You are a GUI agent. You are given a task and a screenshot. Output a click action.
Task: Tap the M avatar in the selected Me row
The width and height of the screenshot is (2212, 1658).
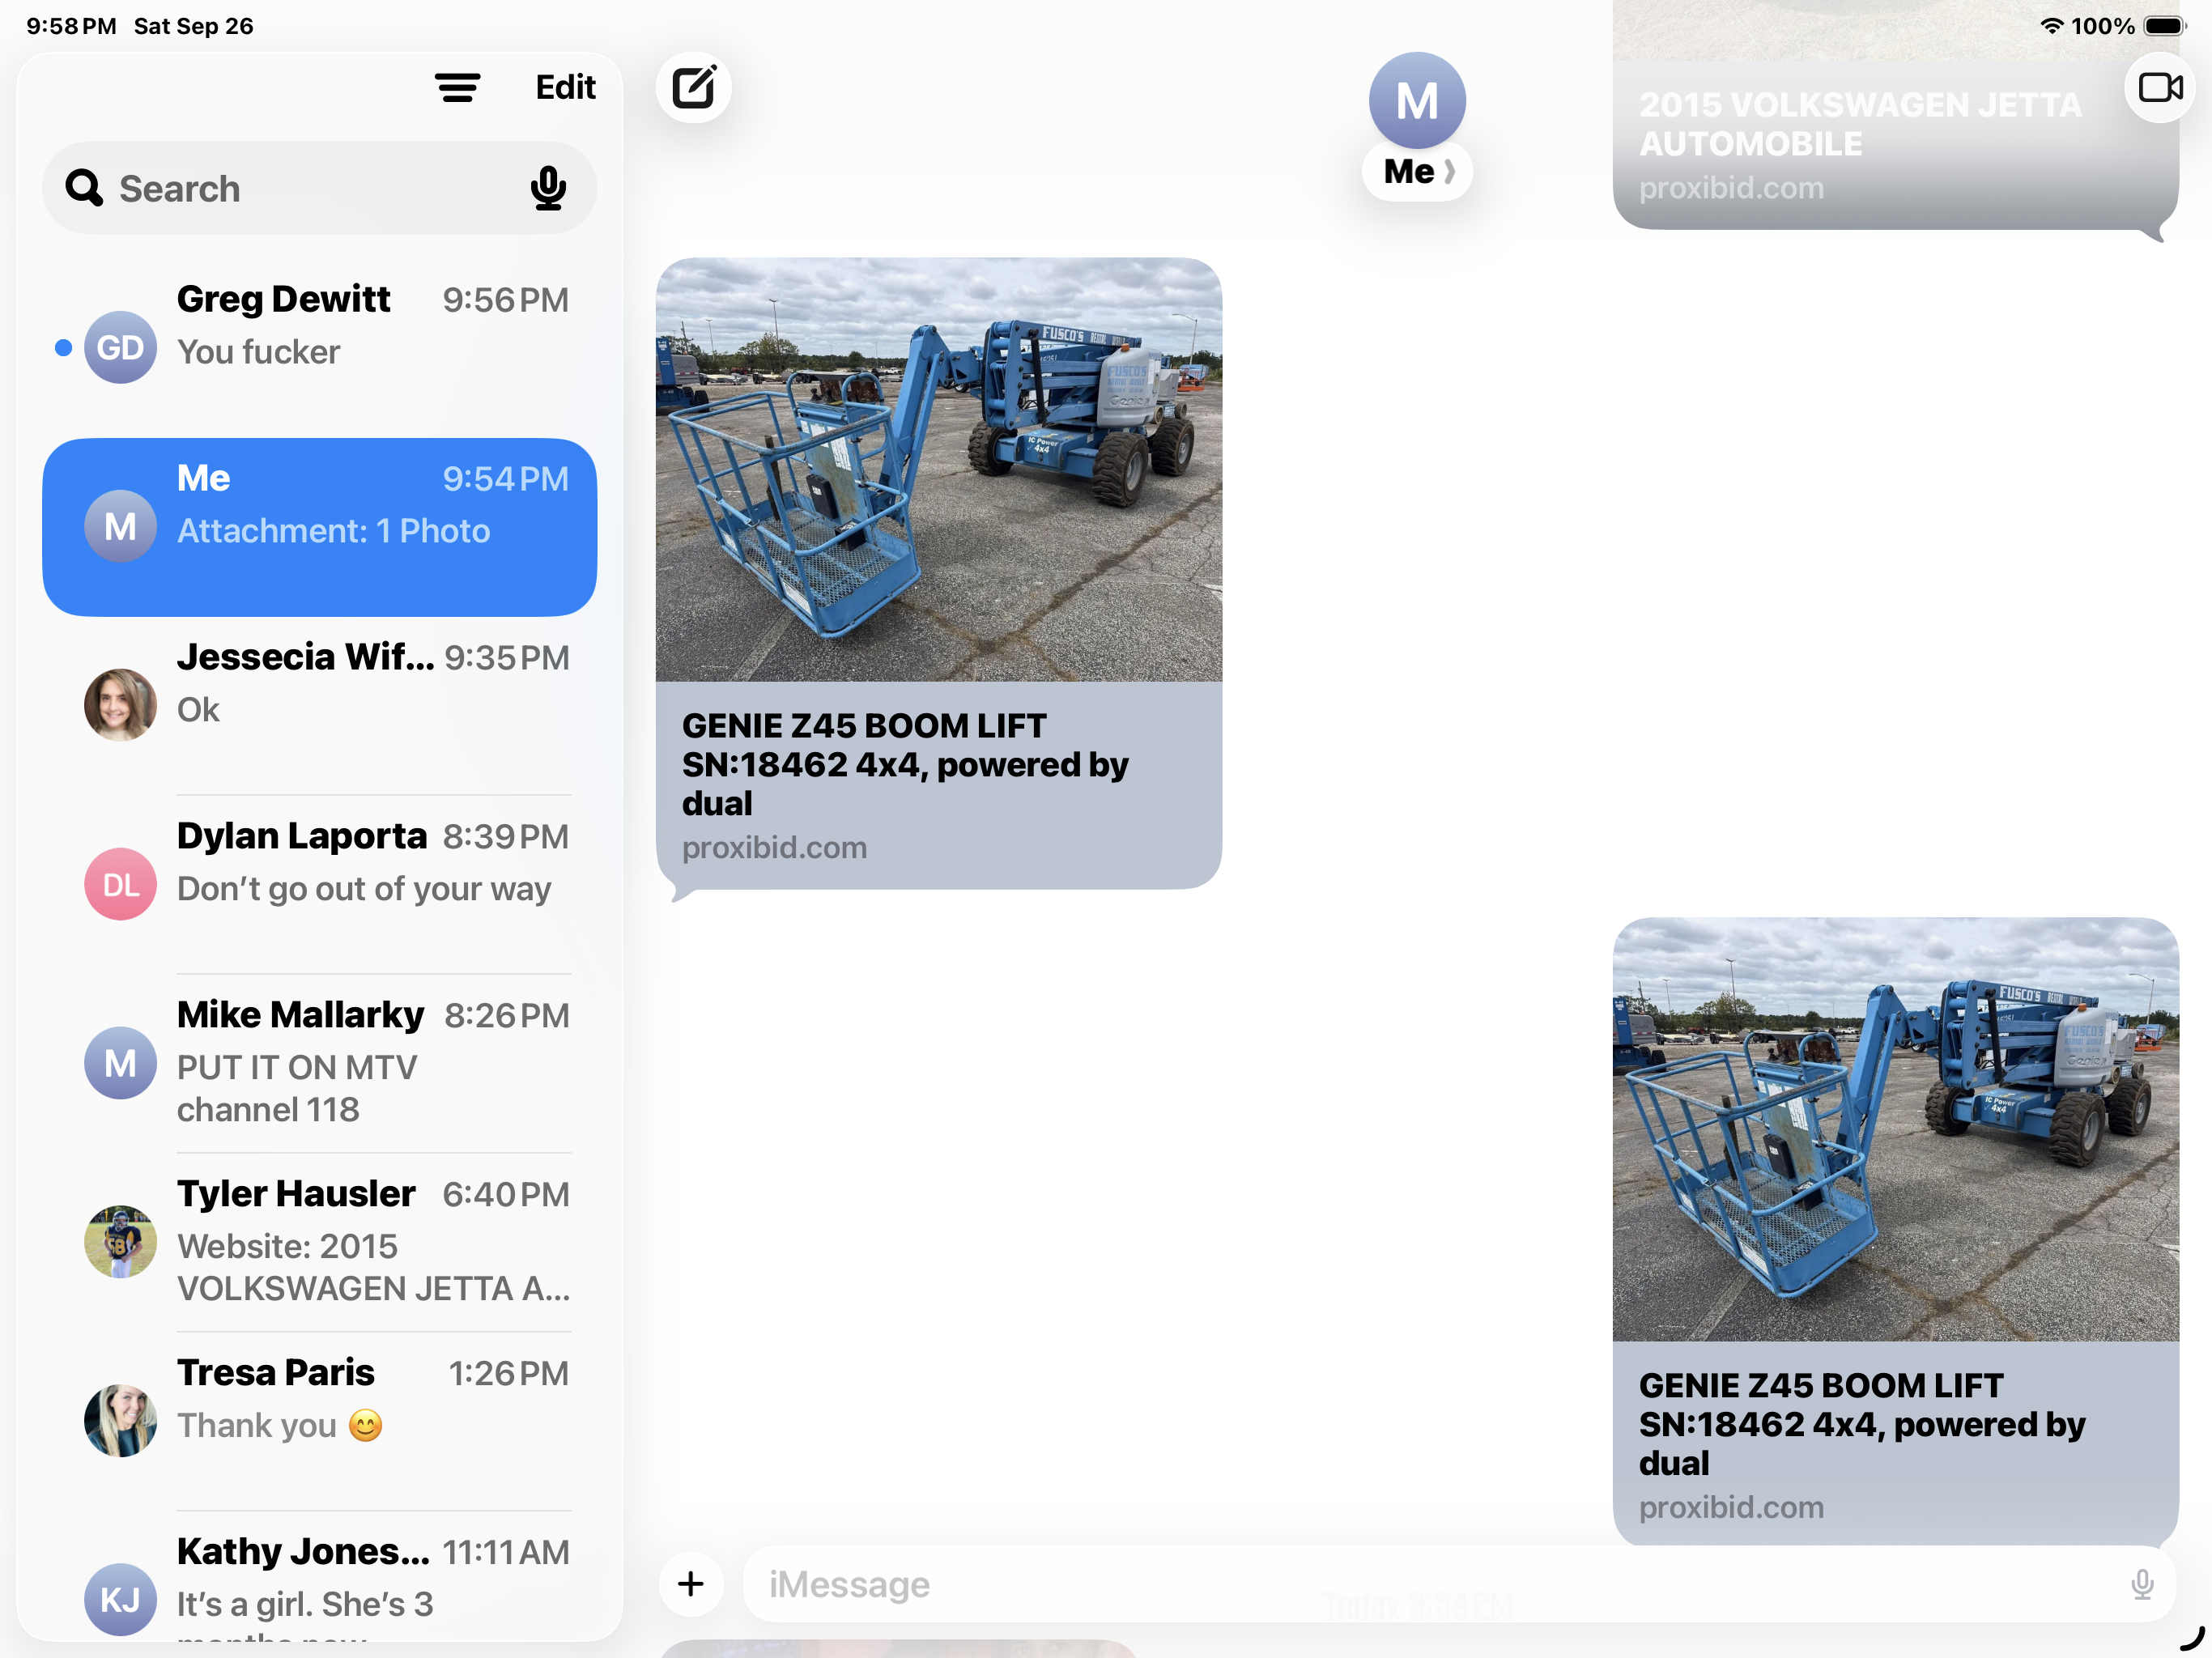coord(120,527)
